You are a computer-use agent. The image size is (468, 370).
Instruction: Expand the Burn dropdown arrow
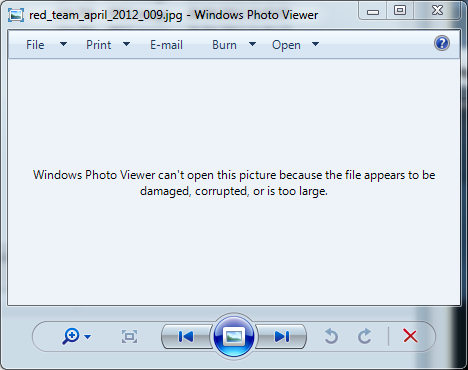[252, 44]
